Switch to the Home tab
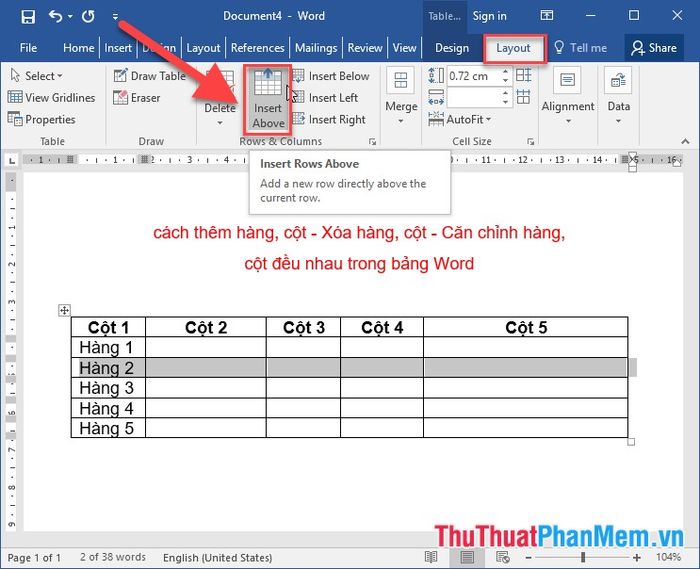Viewport: 700px width, 569px height. click(x=79, y=48)
